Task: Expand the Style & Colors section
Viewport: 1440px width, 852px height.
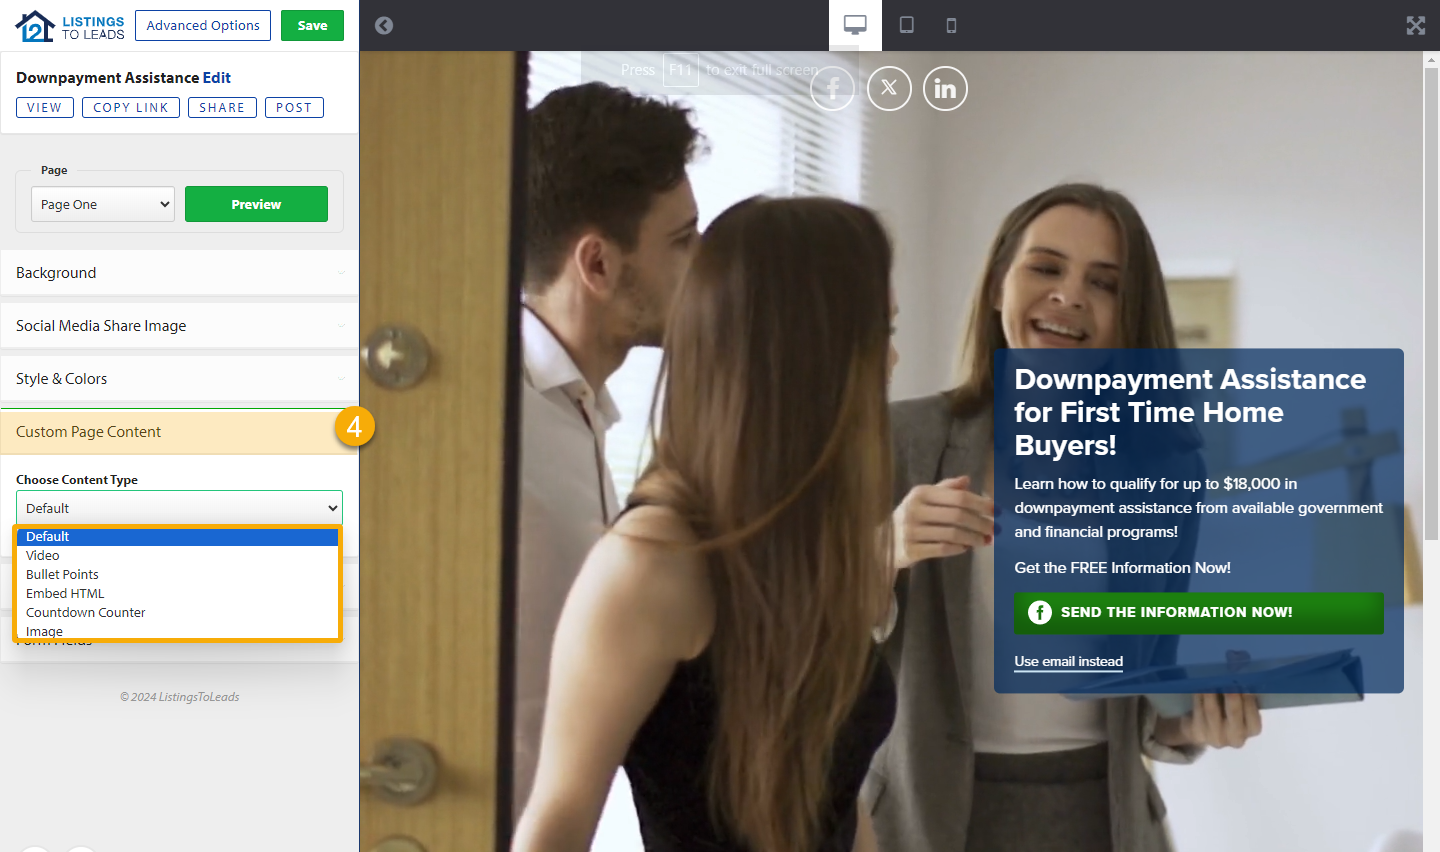Action: 179,379
